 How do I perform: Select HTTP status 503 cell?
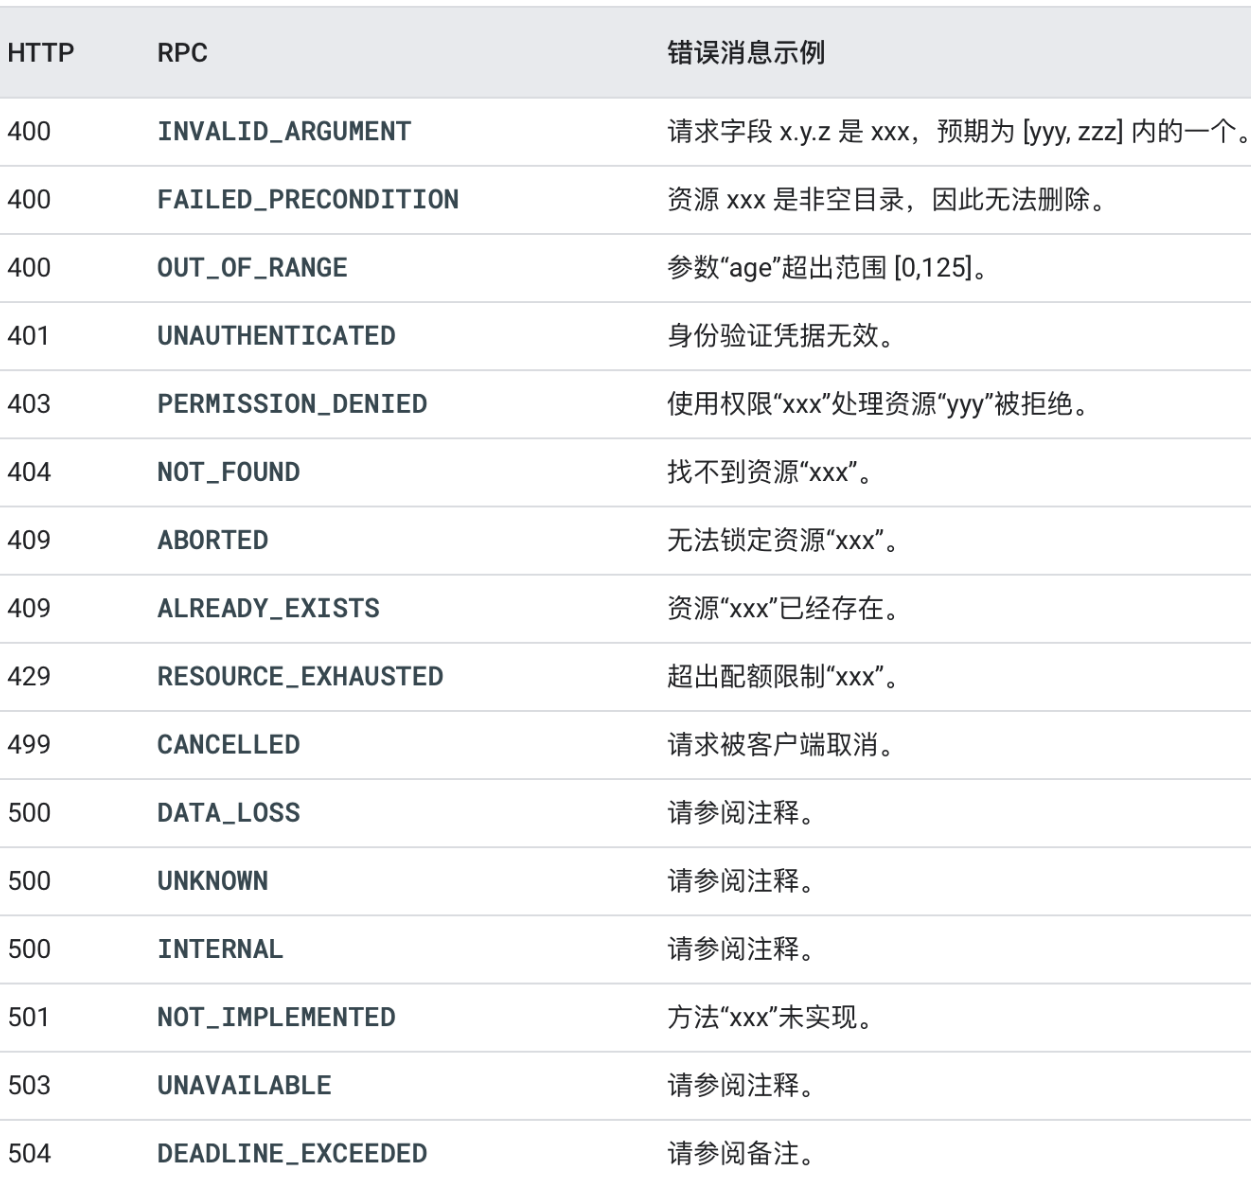click(x=29, y=1084)
